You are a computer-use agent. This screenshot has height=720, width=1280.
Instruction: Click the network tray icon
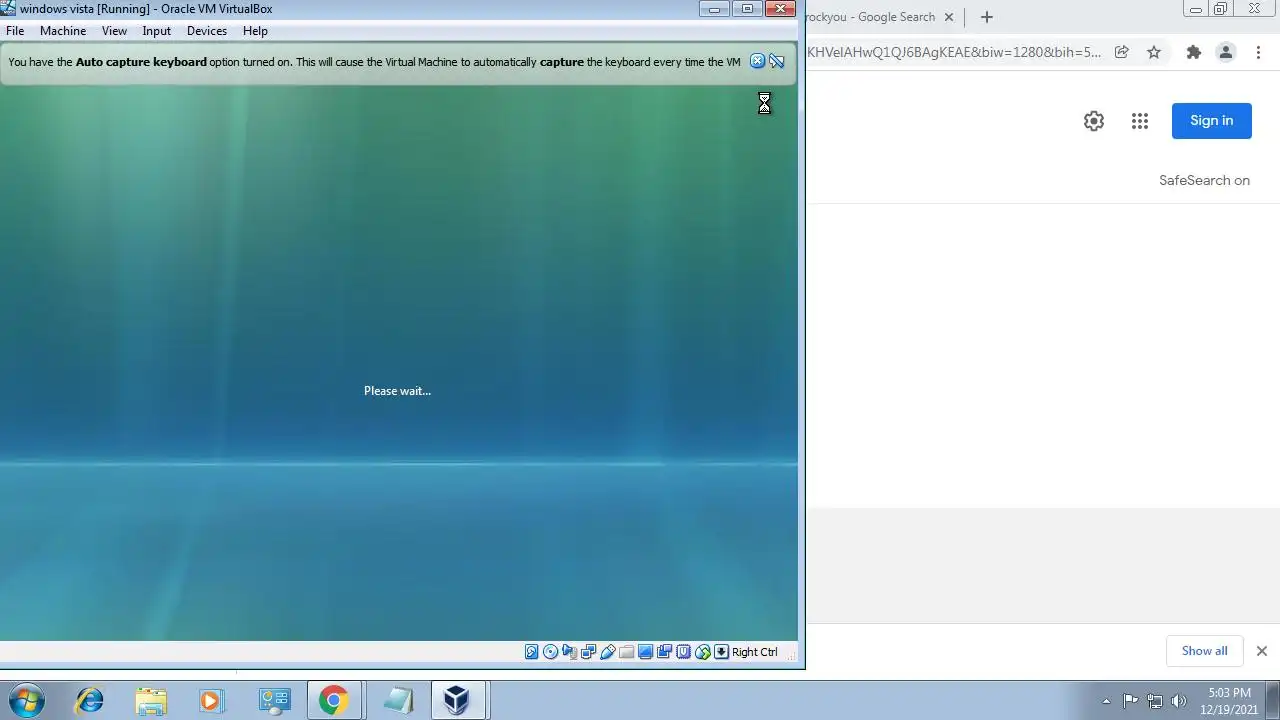pos(1155,701)
